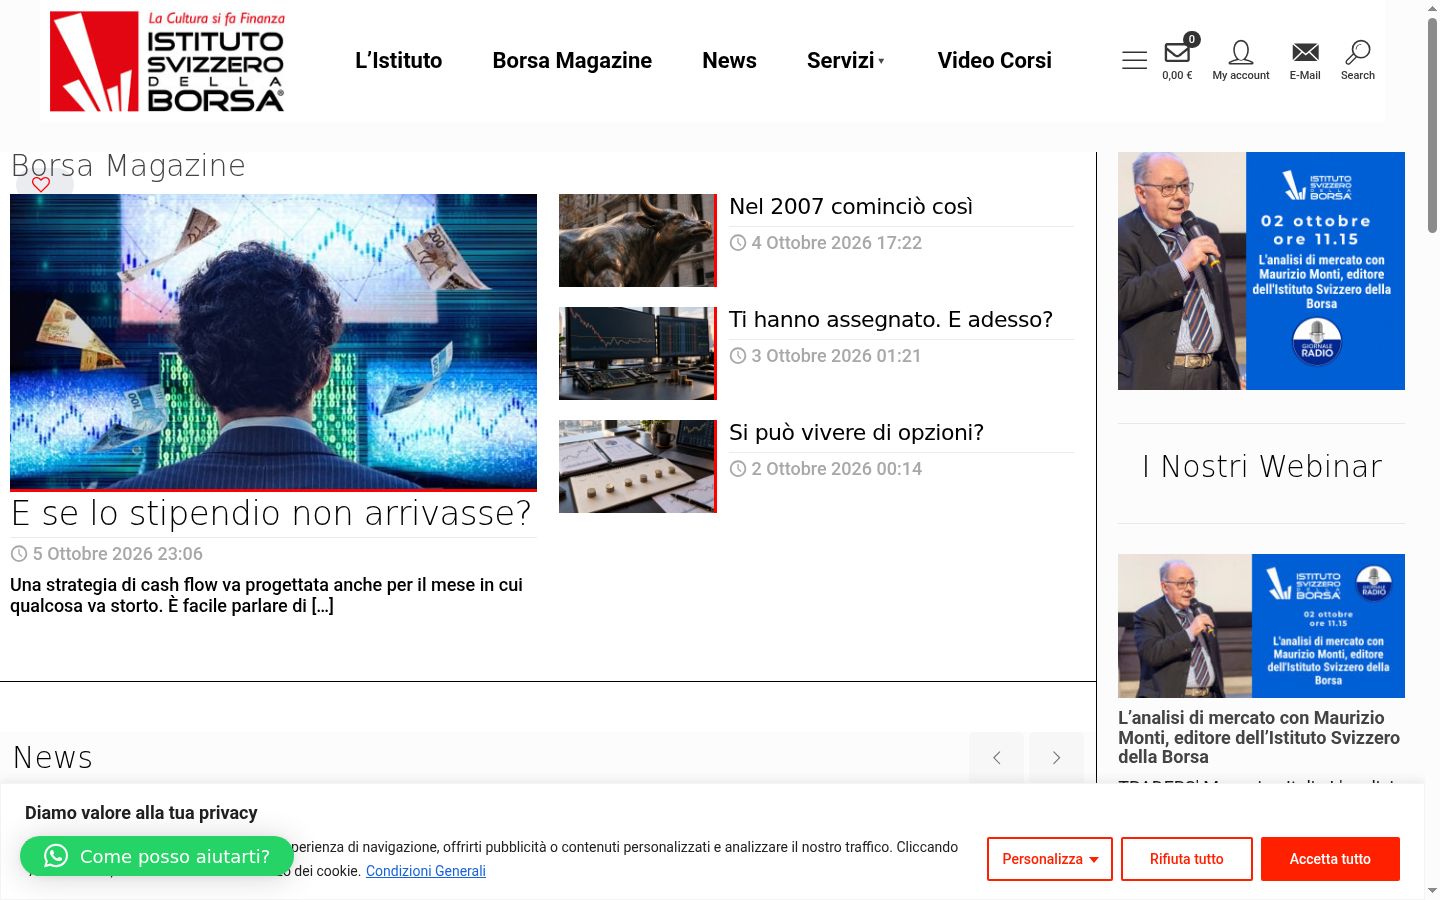1440x900 pixels.
Task: Click the Borsa Magazine section heading
Action: (x=128, y=165)
